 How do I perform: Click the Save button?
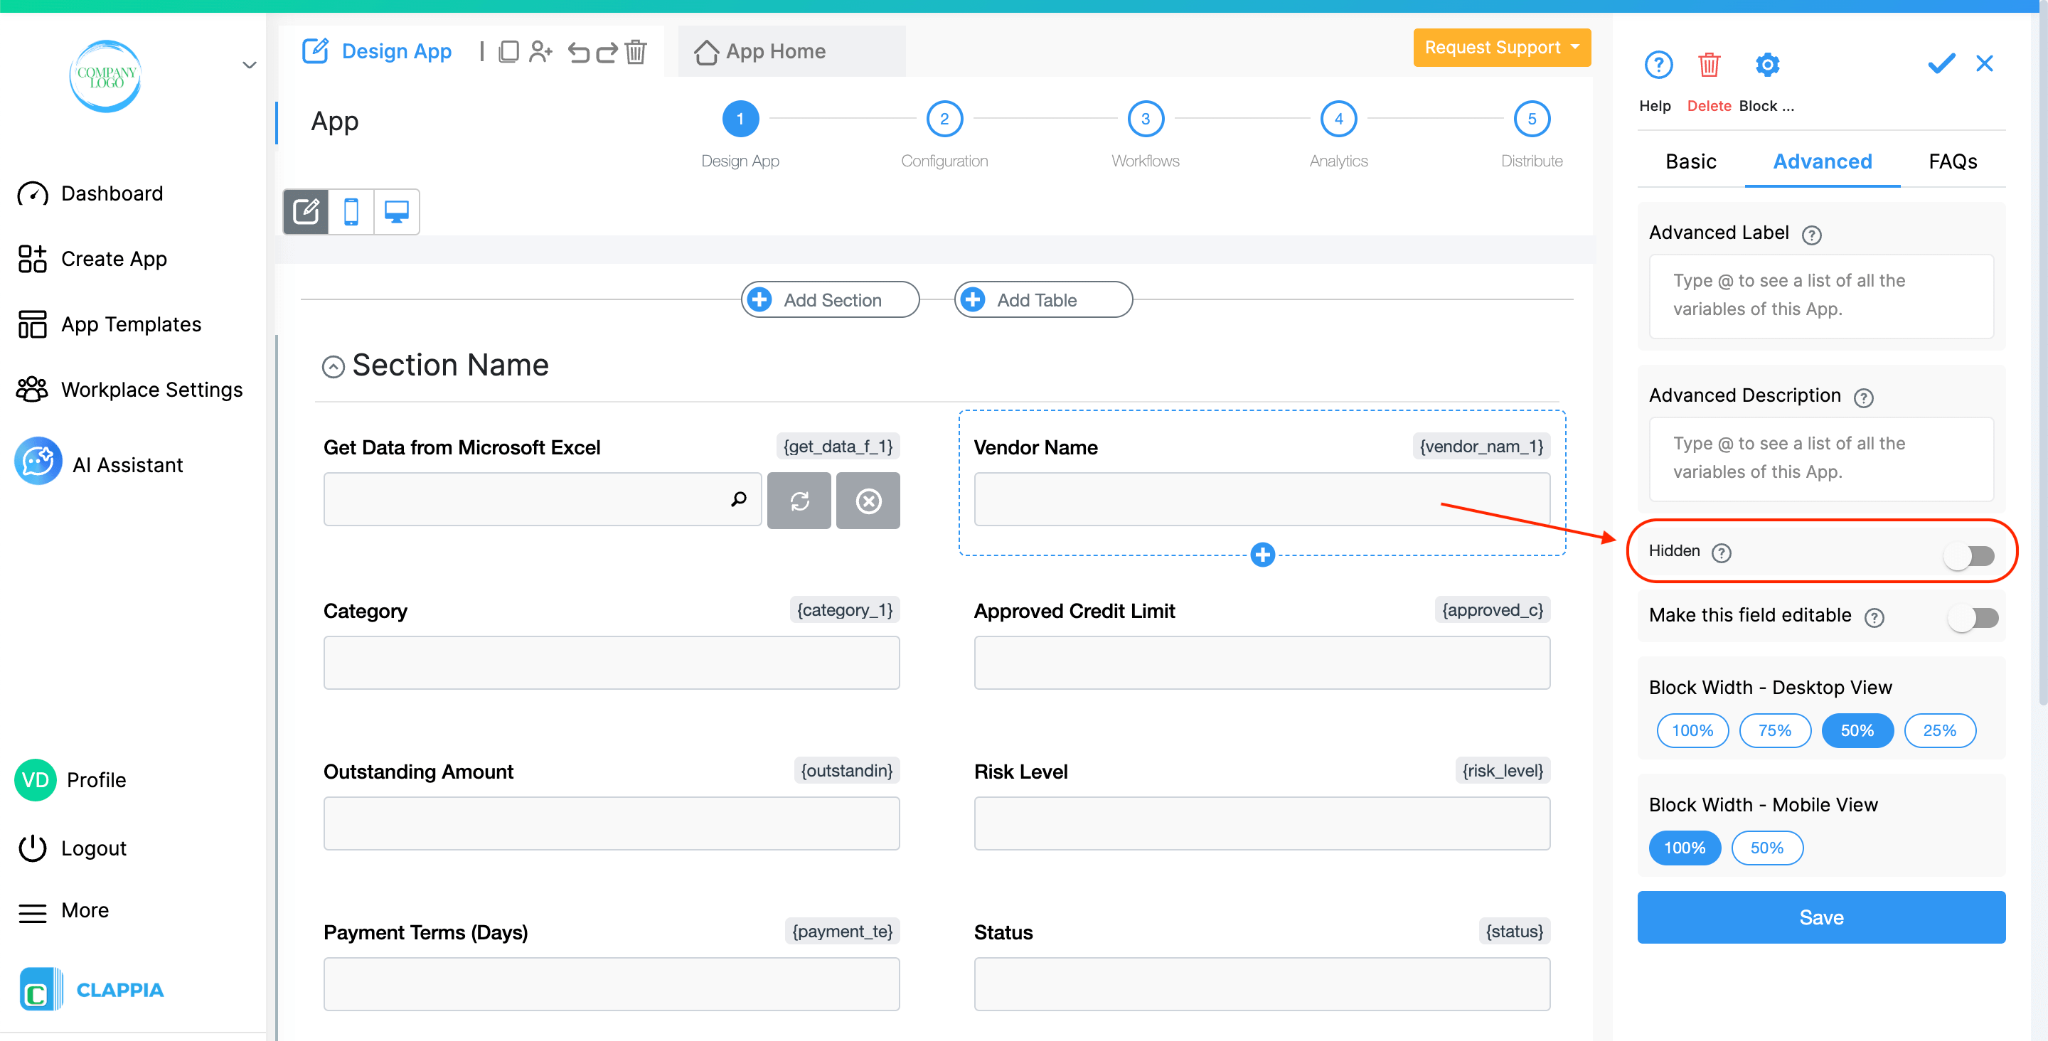[x=1821, y=917]
